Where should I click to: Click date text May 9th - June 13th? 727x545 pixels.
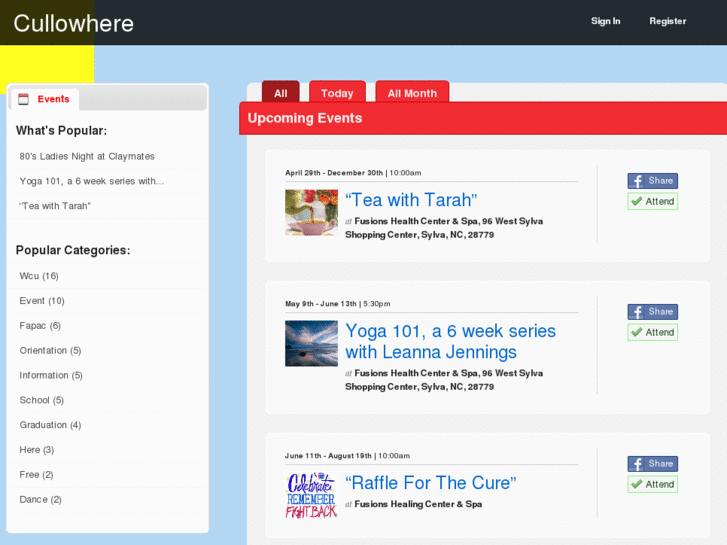coord(321,304)
